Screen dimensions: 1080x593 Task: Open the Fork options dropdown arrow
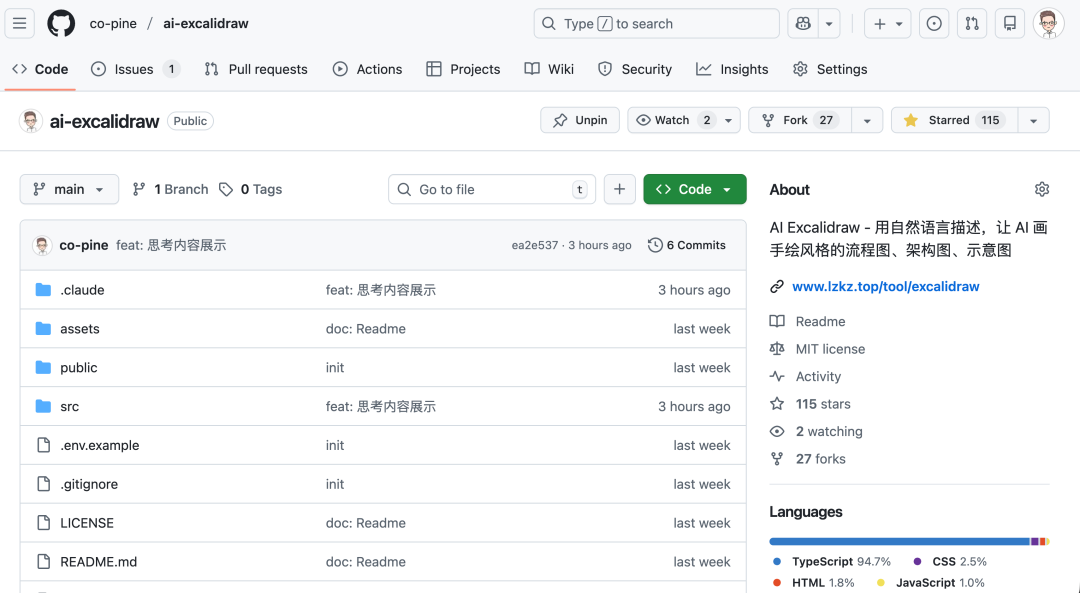[867, 120]
